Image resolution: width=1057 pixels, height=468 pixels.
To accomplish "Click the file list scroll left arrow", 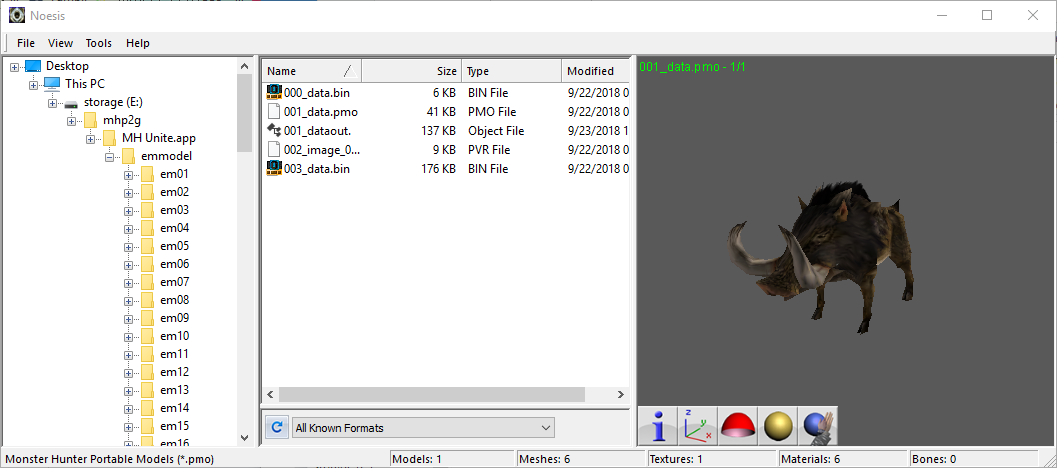I will click(x=270, y=394).
